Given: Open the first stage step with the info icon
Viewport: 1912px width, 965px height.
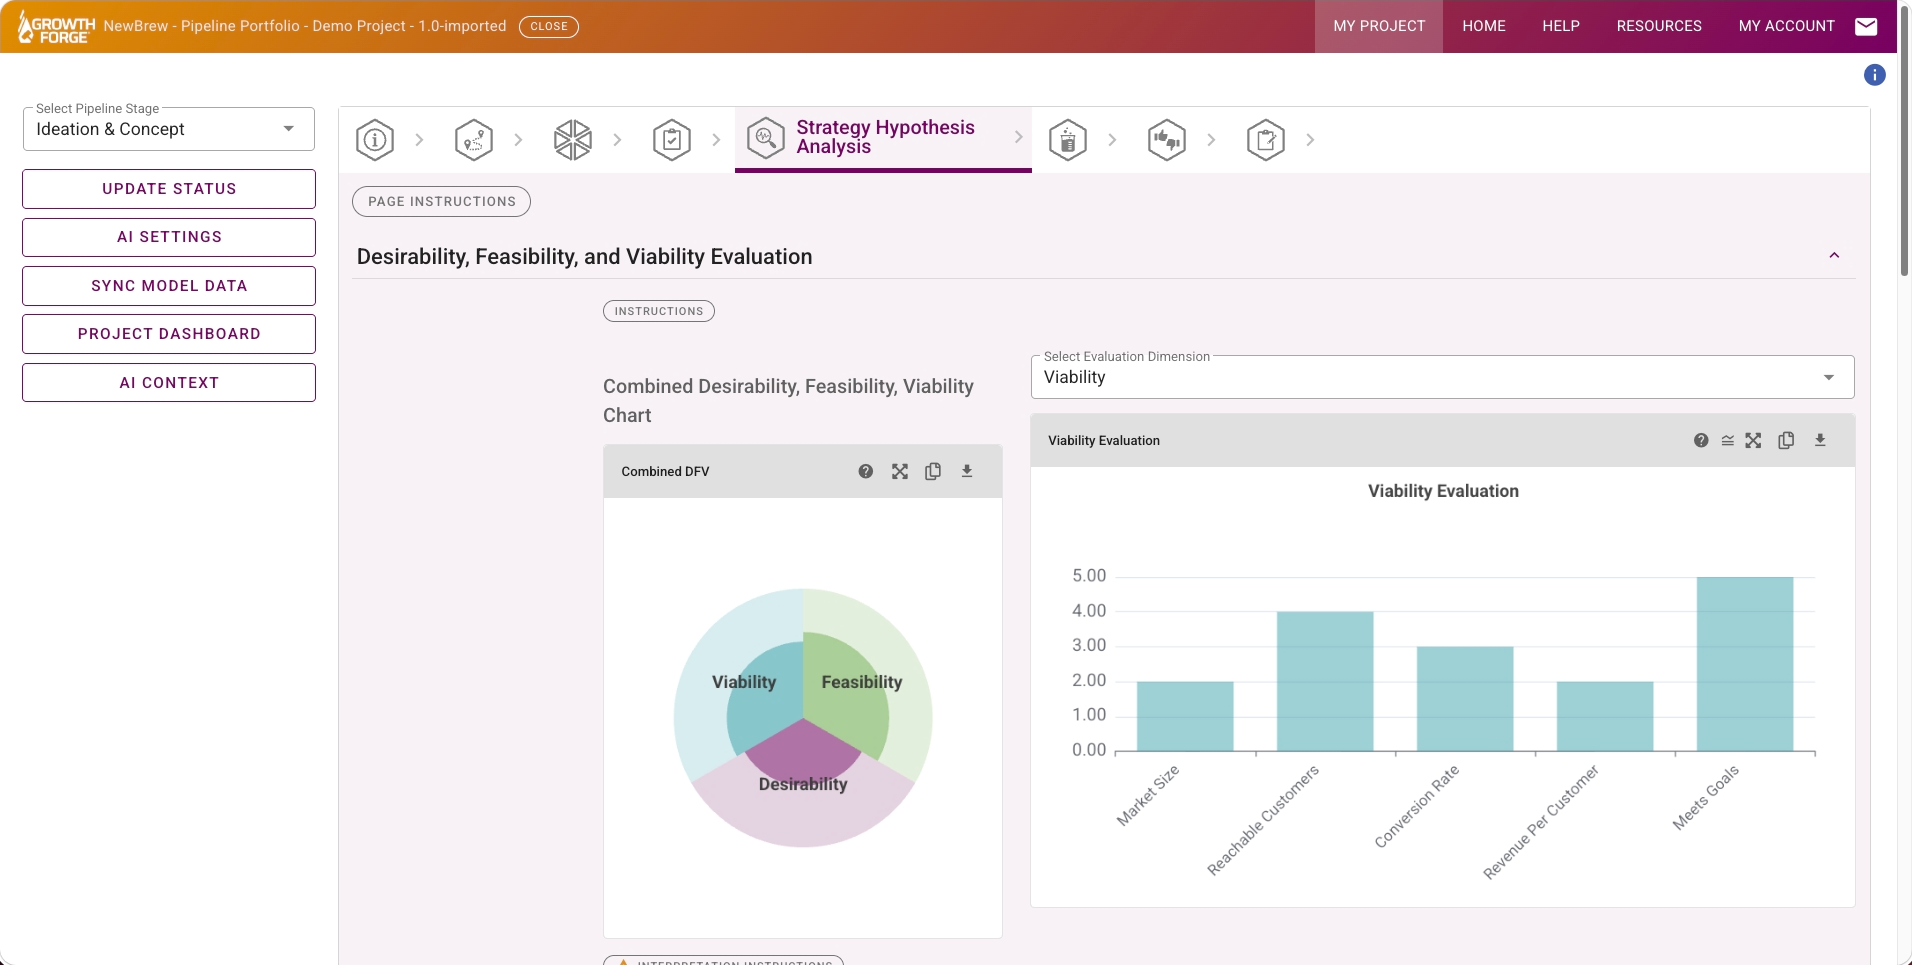Looking at the screenshot, I should click(x=375, y=140).
